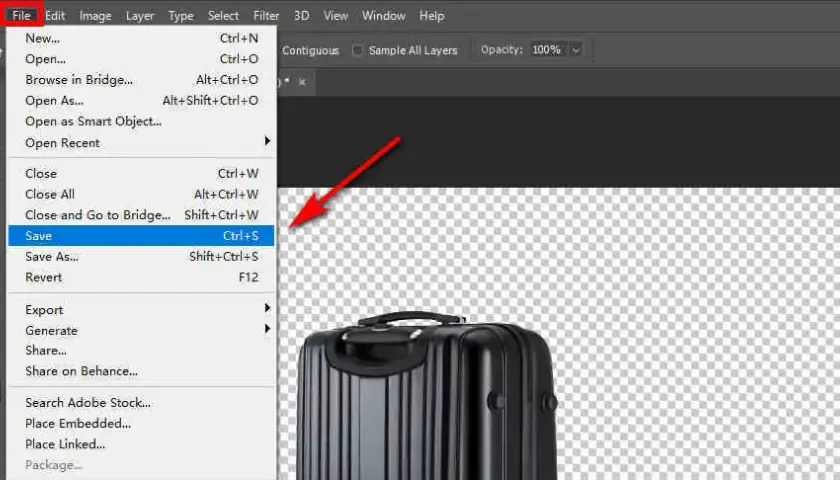
Task: Open the 3D menu
Action: [302, 16]
